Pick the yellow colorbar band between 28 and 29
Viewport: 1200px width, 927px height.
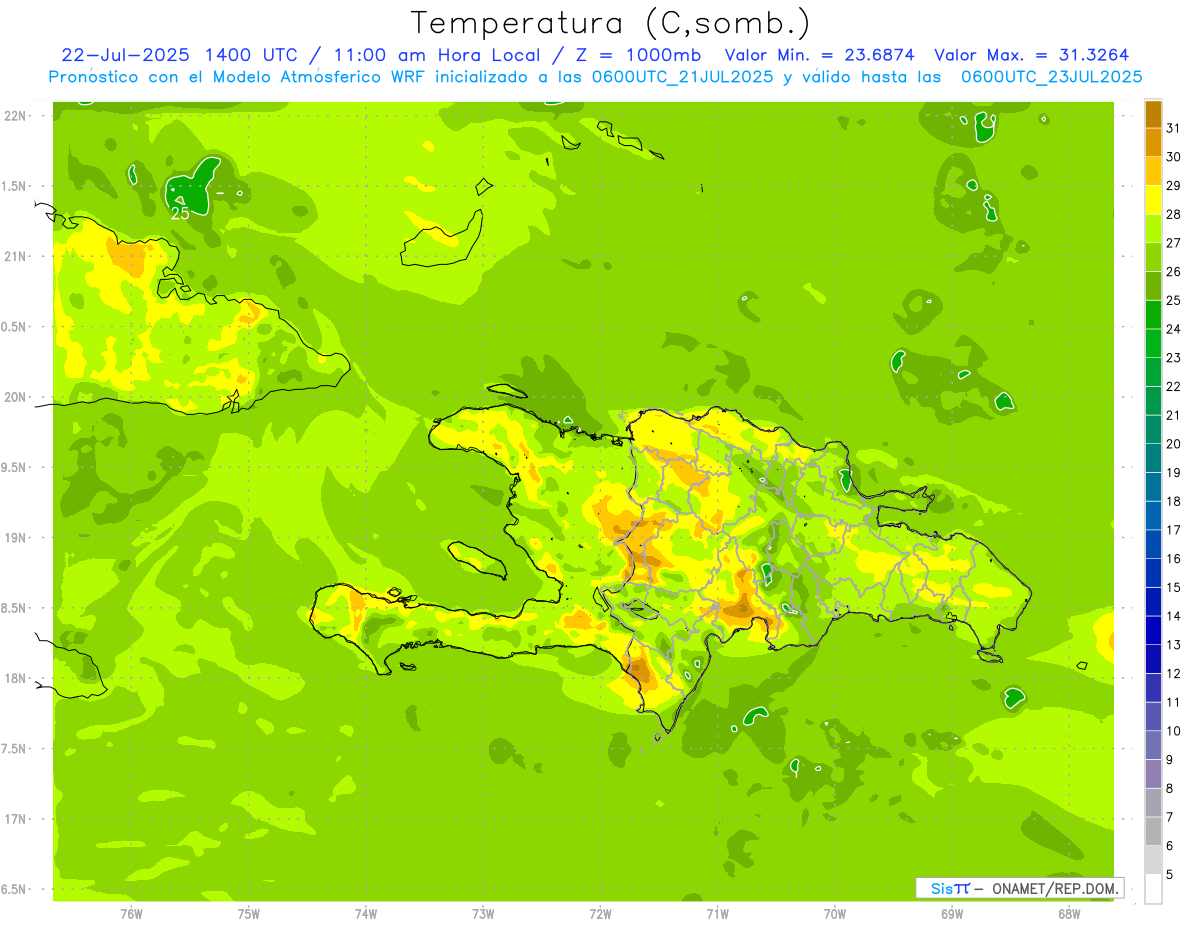point(1153,200)
